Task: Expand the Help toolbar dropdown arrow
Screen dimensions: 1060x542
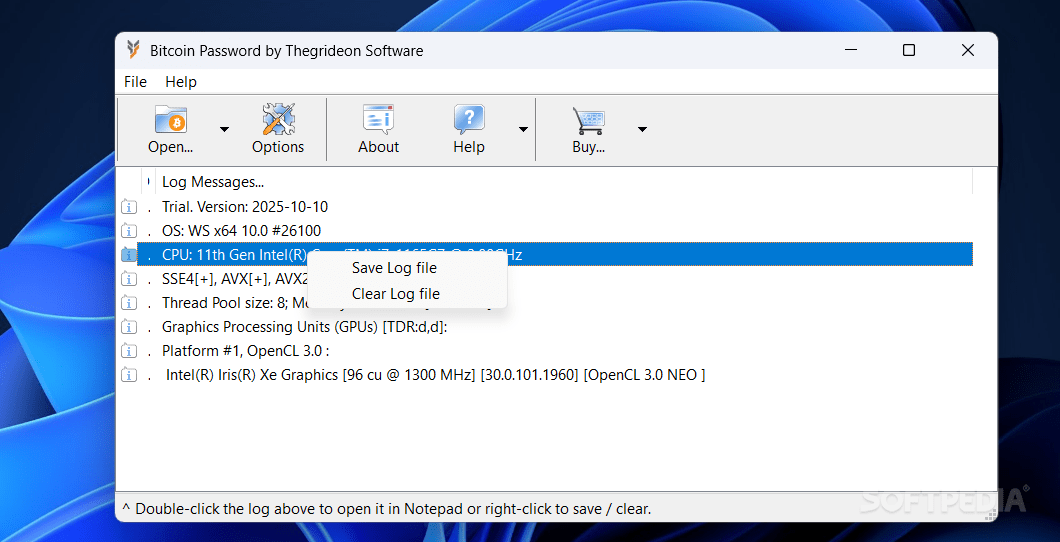Action: [x=523, y=130]
